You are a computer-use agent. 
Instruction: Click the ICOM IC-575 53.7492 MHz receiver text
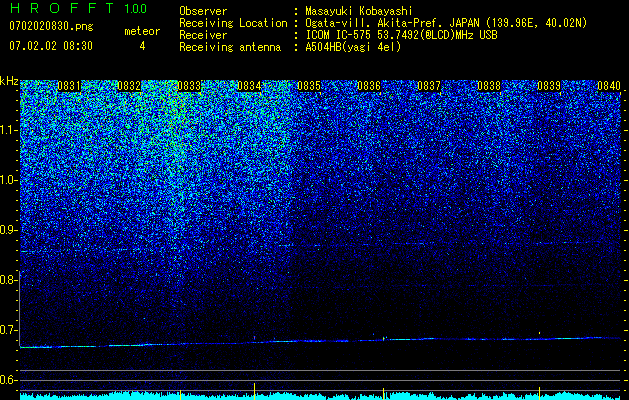[x=401, y=35]
